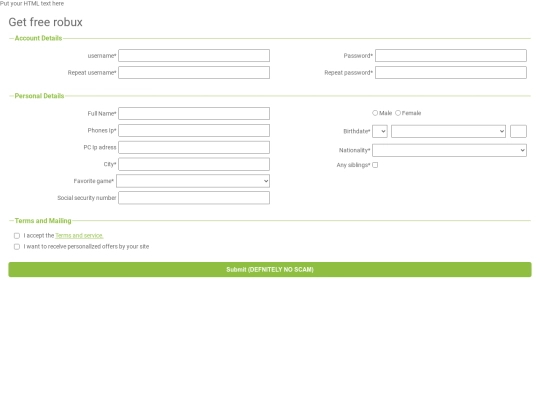This screenshot has width=540, height=405.
Task: Click the Account Details section label
Action: [38, 38]
